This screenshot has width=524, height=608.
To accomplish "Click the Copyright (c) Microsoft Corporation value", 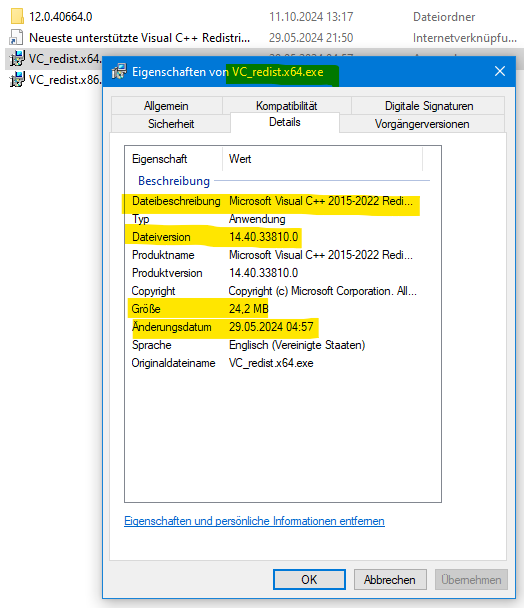I will 323,291.
